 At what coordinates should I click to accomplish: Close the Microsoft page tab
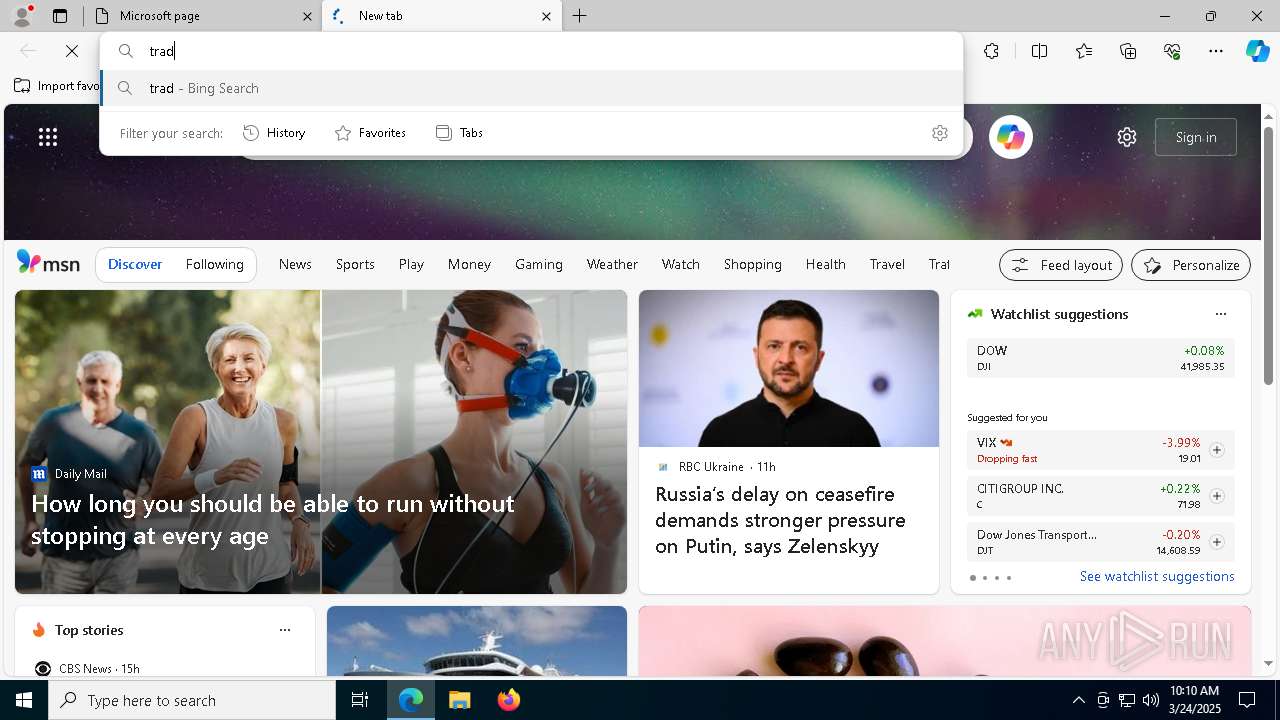coord(307,16)
